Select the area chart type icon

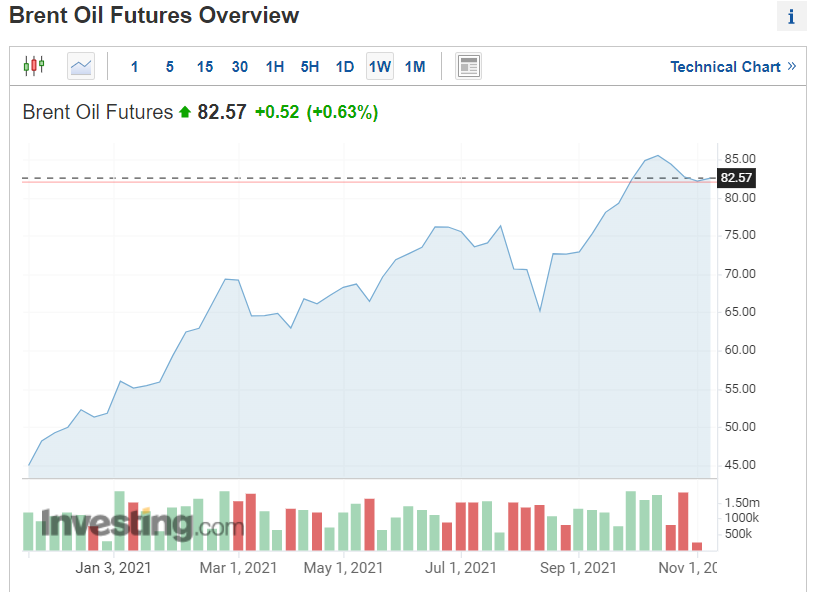click(81, 67)
